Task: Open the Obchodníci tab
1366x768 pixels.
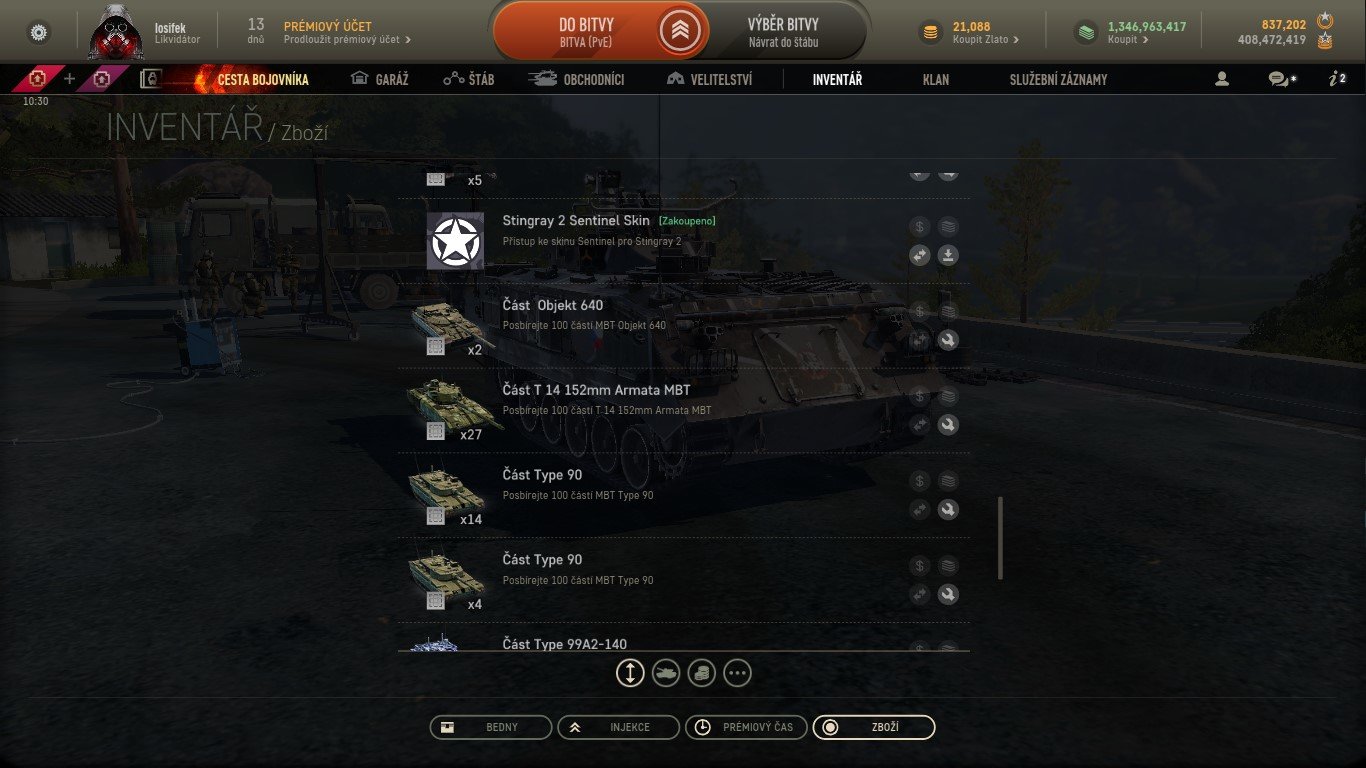Action: pyautogui.click(x=577, y=79)
